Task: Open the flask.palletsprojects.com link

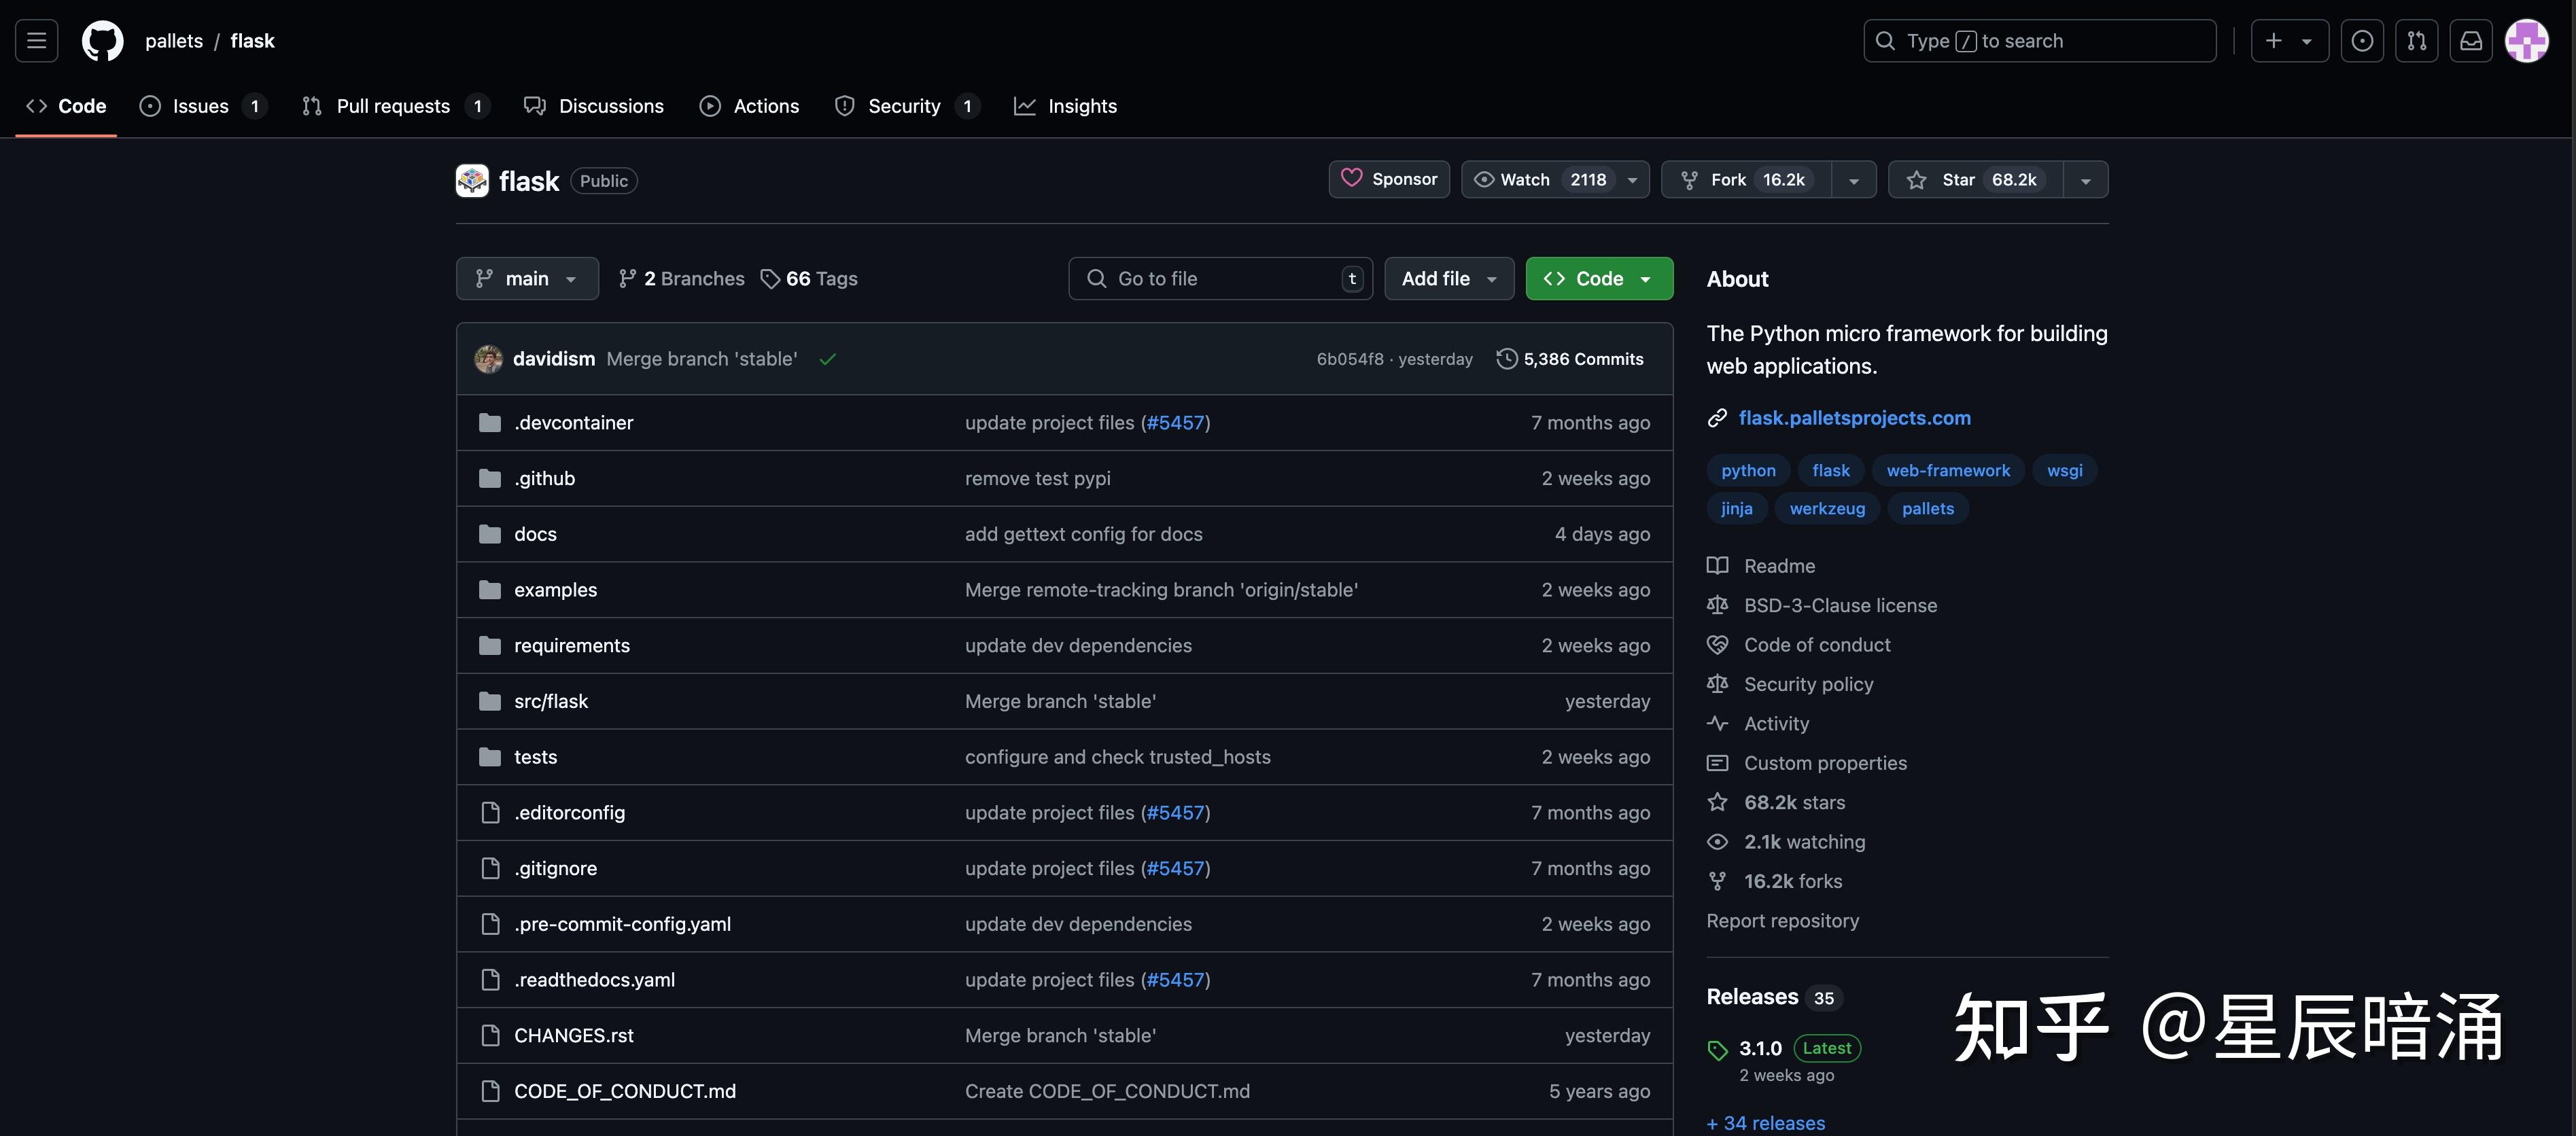Action: (1854, 418)
